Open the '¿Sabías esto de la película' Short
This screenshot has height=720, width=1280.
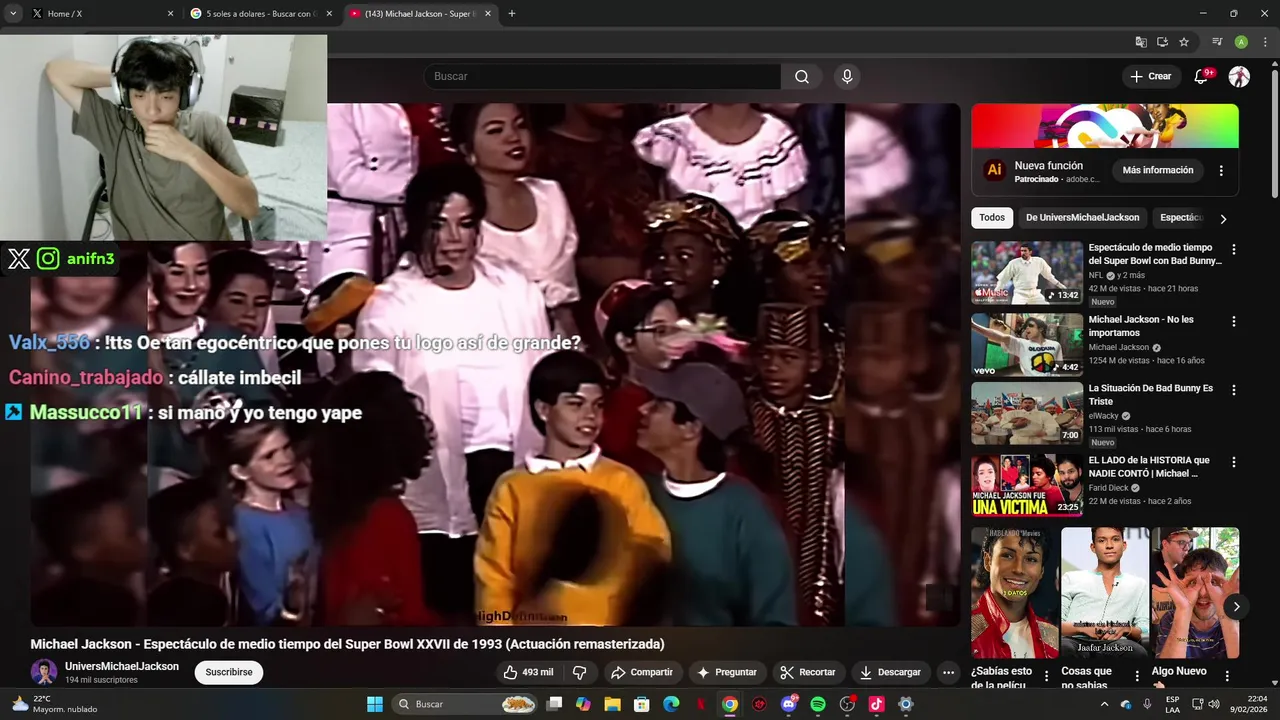(x=1014, y=593)
